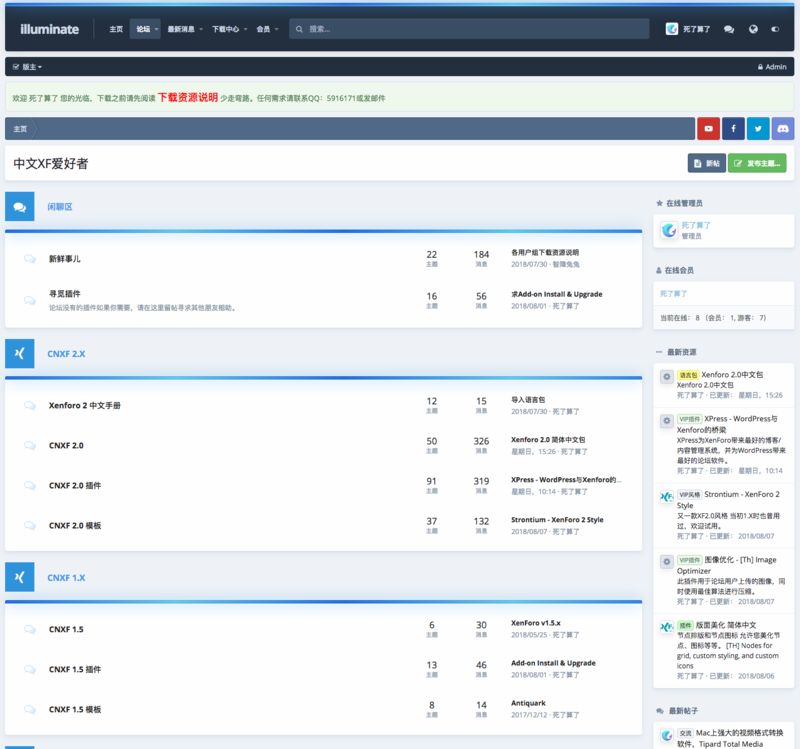Click the search magnifier icon

tap(299, 29)
